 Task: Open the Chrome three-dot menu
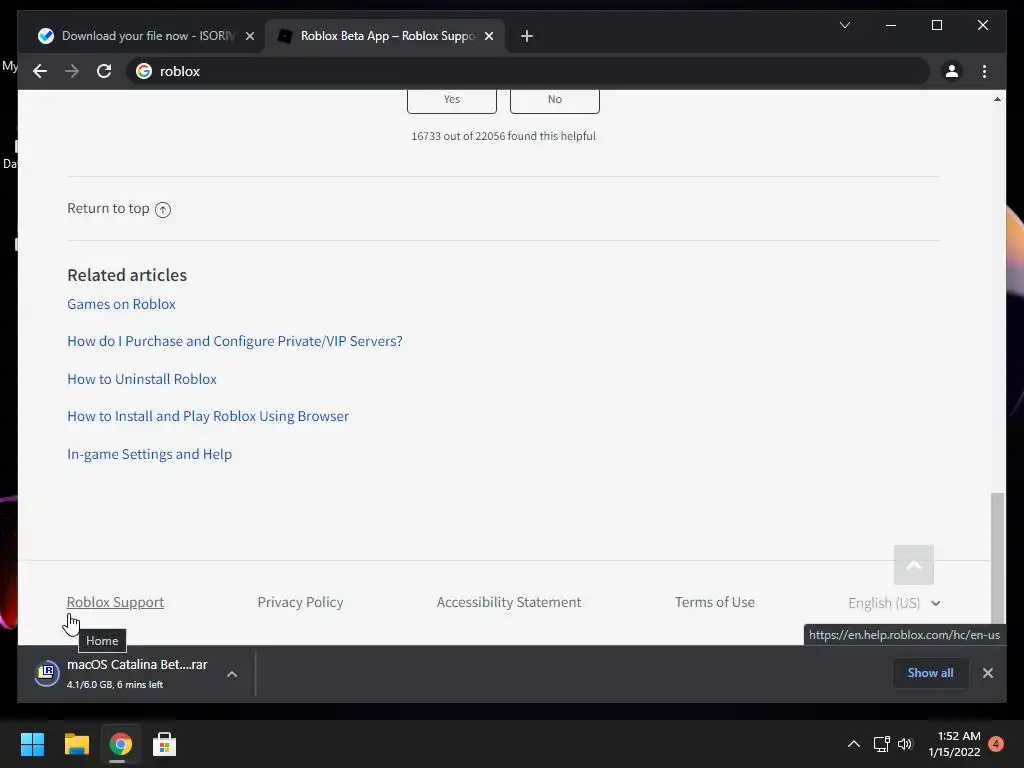point(984,71)
